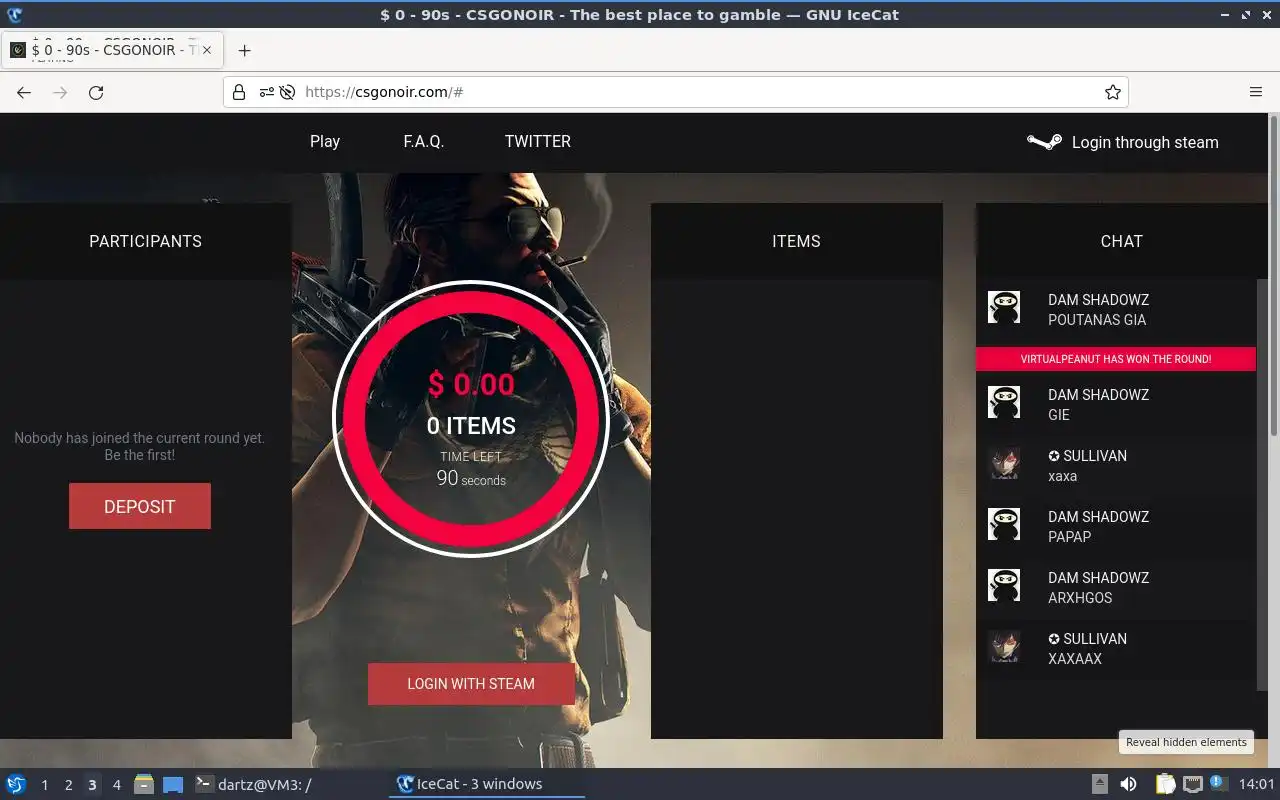
Task: Click Login through steam in the header
Action: [1145, 142]
